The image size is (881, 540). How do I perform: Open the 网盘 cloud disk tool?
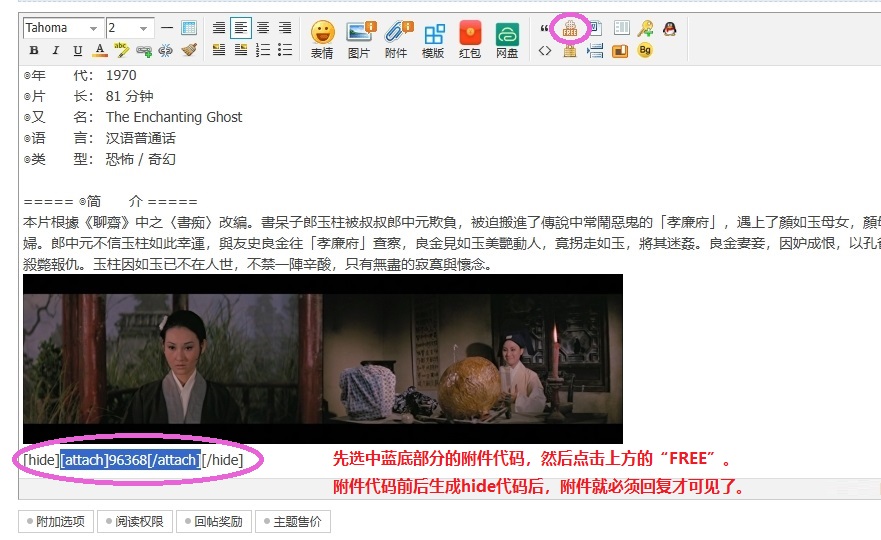(507, 39)
